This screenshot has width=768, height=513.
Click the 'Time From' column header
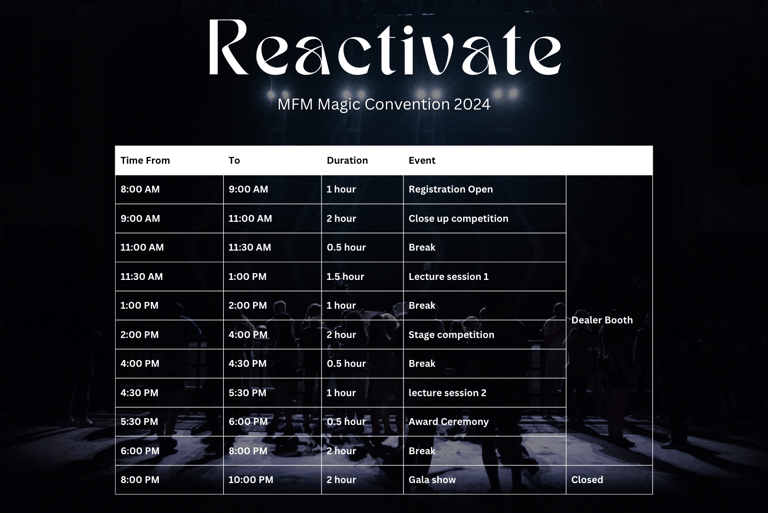(x=145, y=160)
